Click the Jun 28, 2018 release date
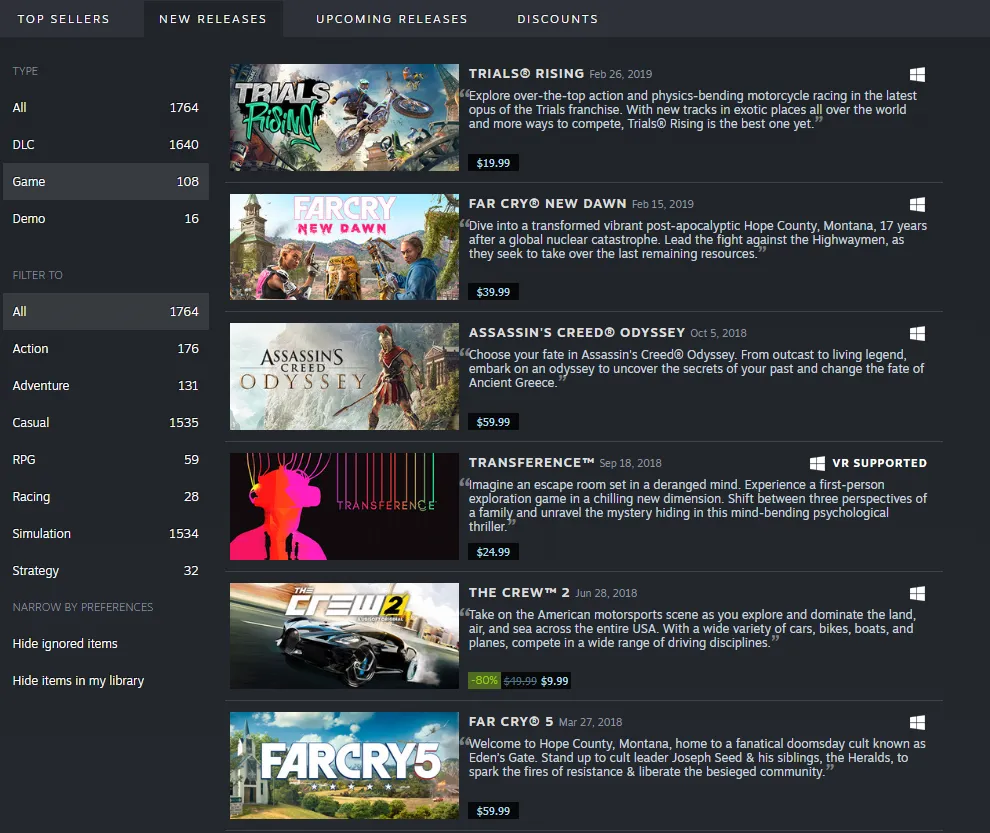990x833 pixels. [606, 594]
